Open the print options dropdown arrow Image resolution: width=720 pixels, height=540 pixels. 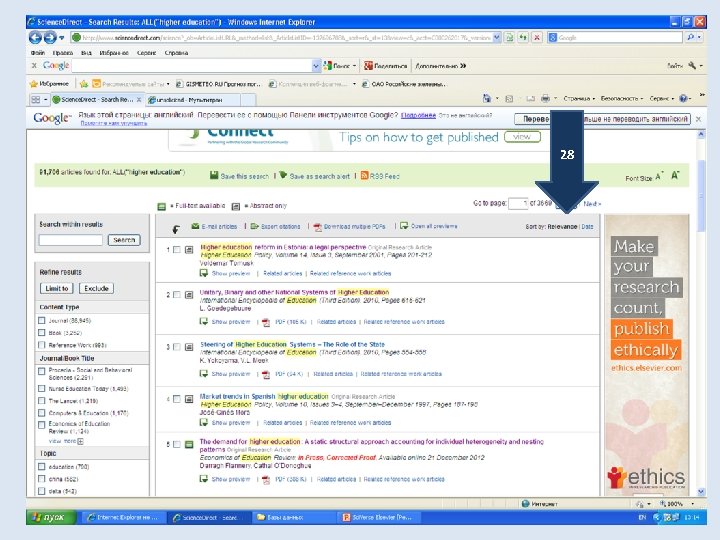tap(555, 98)
